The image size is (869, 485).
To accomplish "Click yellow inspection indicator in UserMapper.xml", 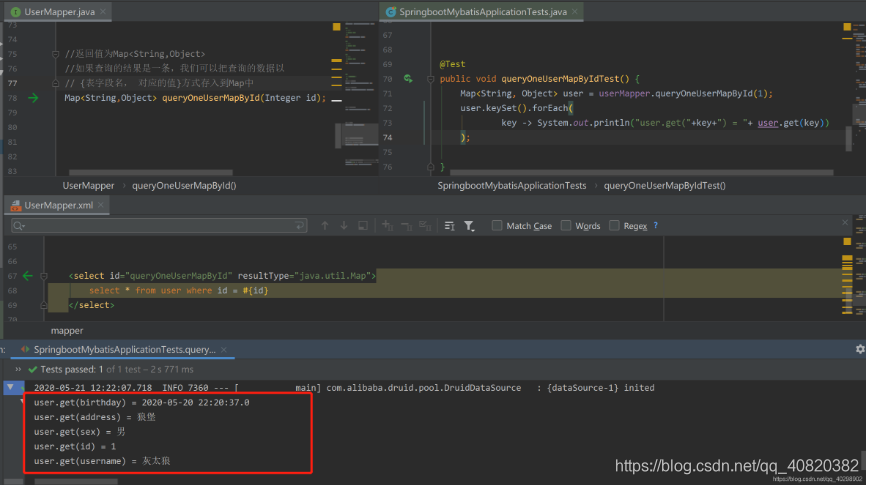I will 847,242.
